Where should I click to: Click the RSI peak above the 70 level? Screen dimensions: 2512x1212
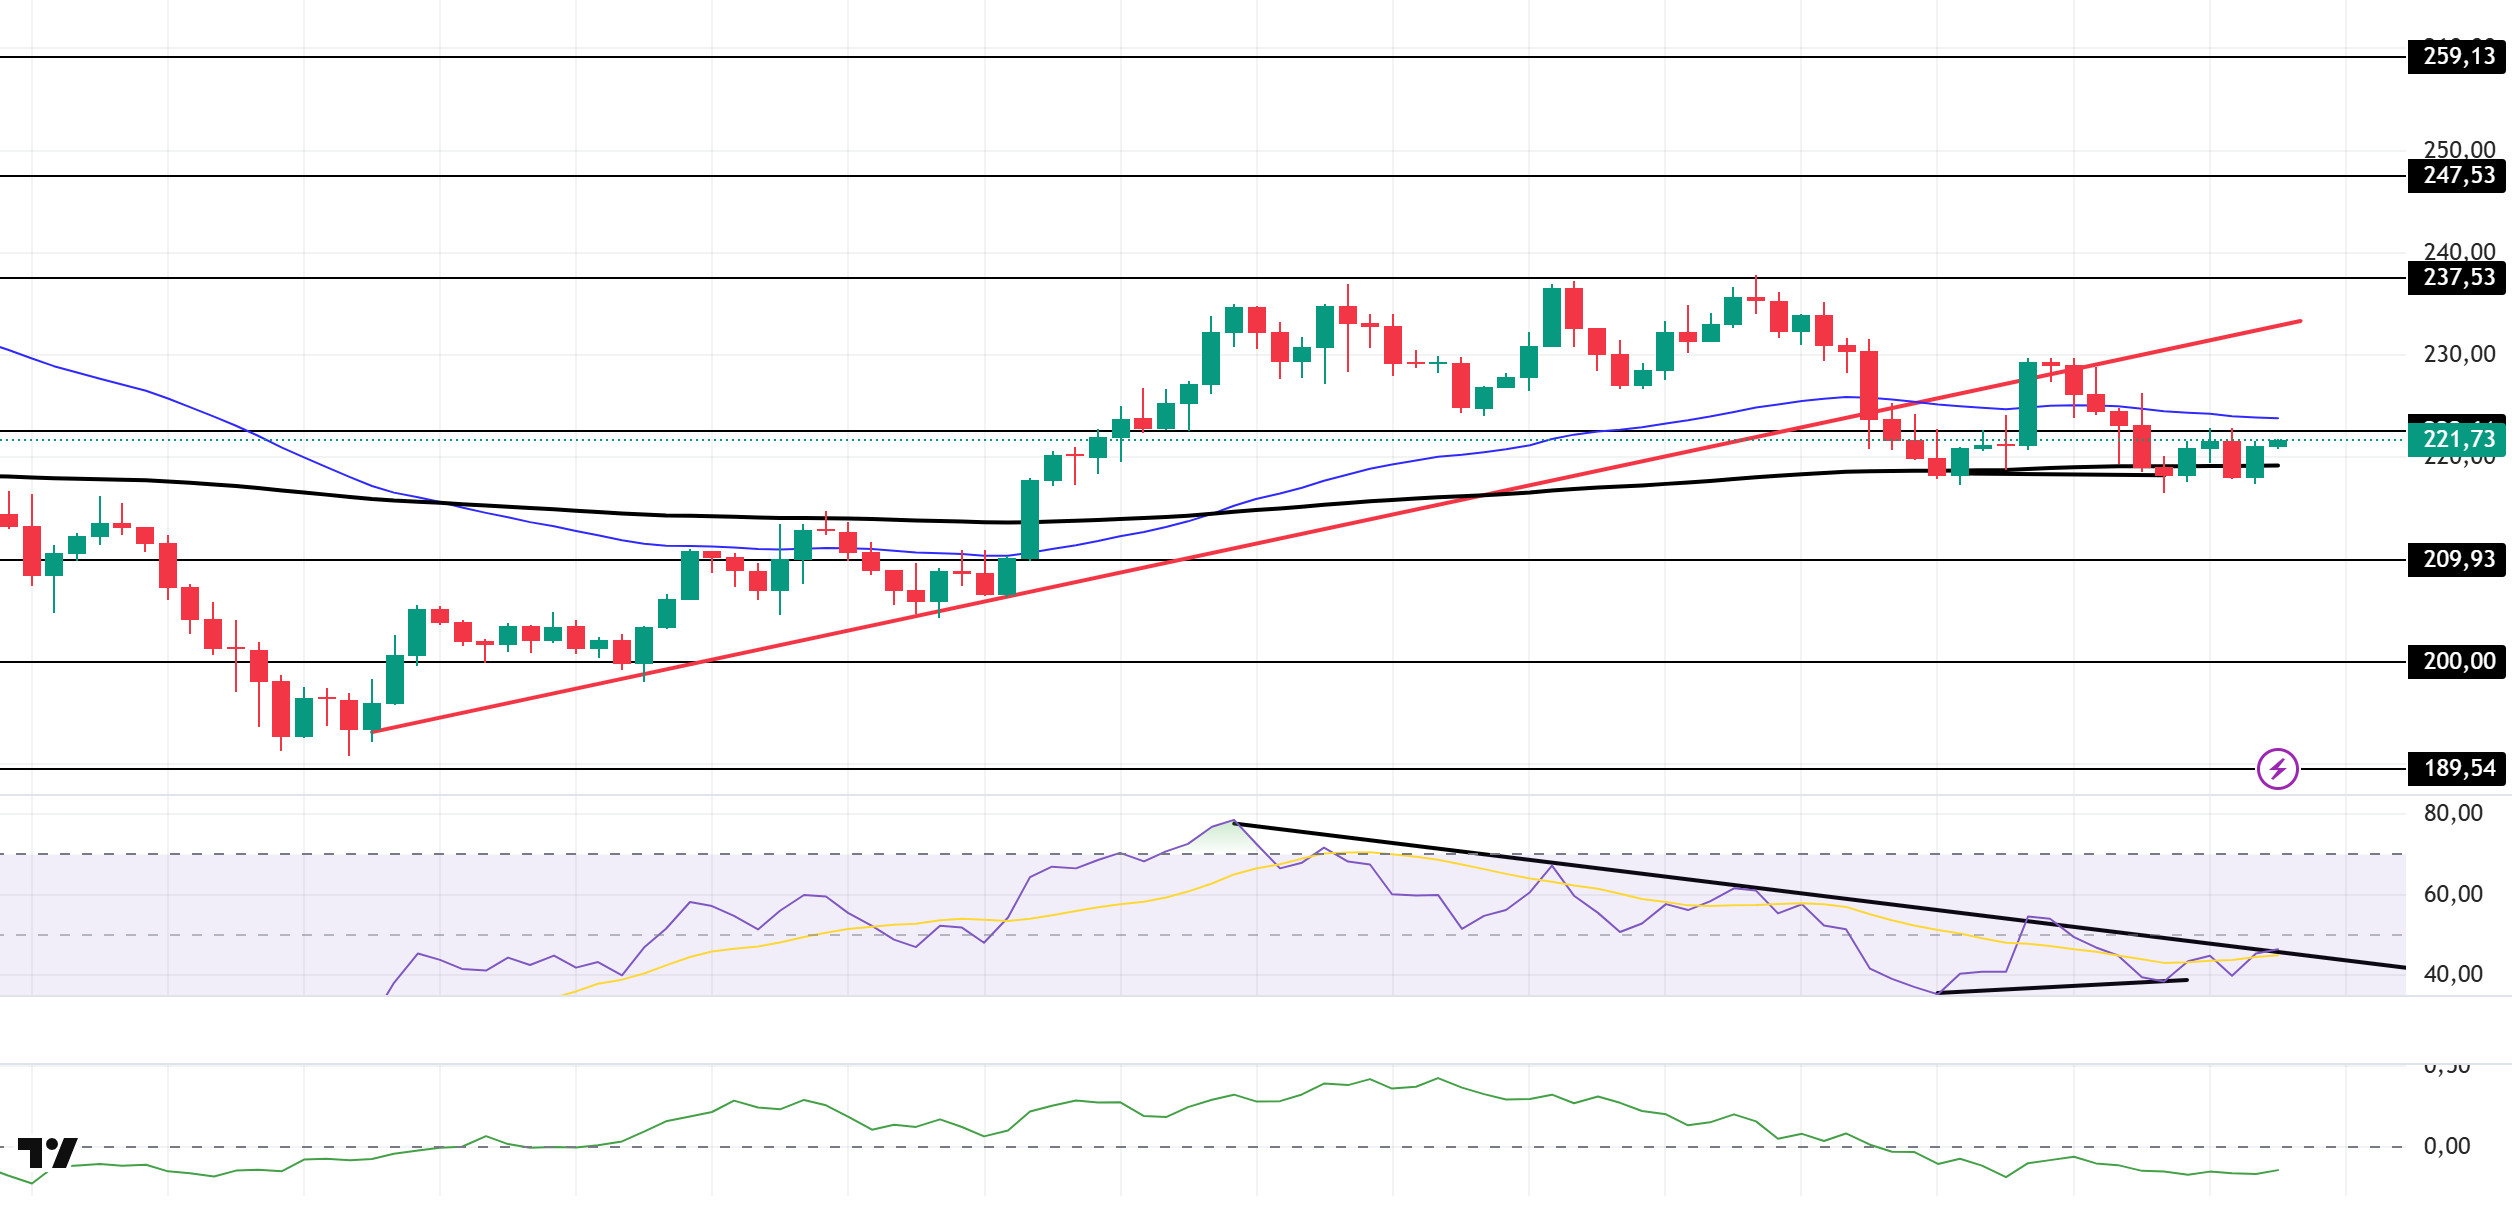[1233, 822]
